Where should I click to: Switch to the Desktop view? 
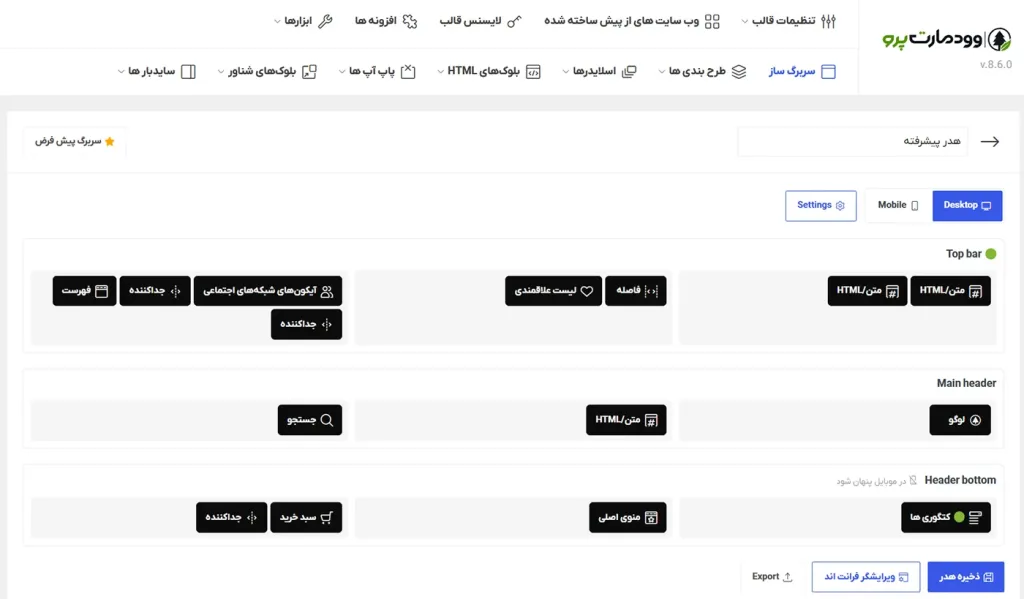click(x=967, y=206)
